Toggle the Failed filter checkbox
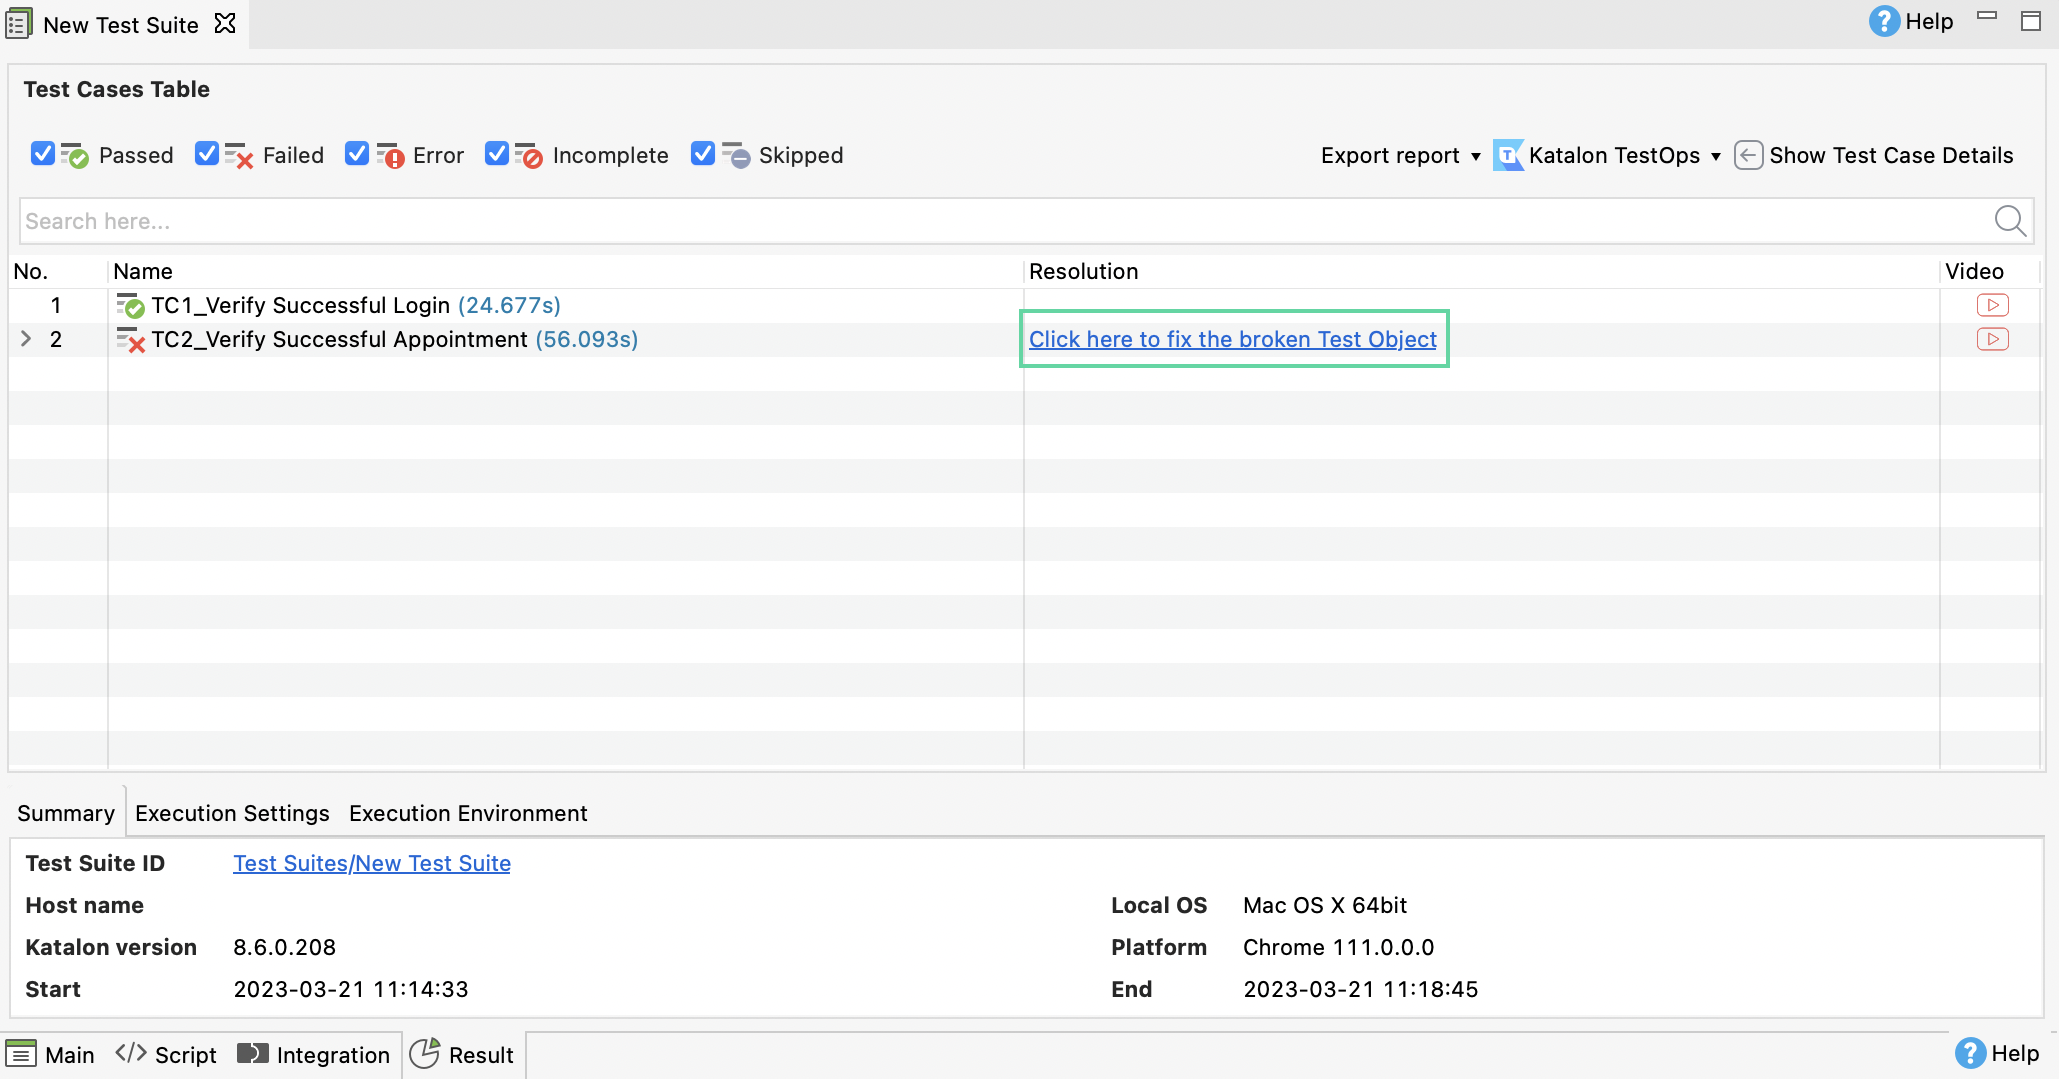 pos(207,154)
